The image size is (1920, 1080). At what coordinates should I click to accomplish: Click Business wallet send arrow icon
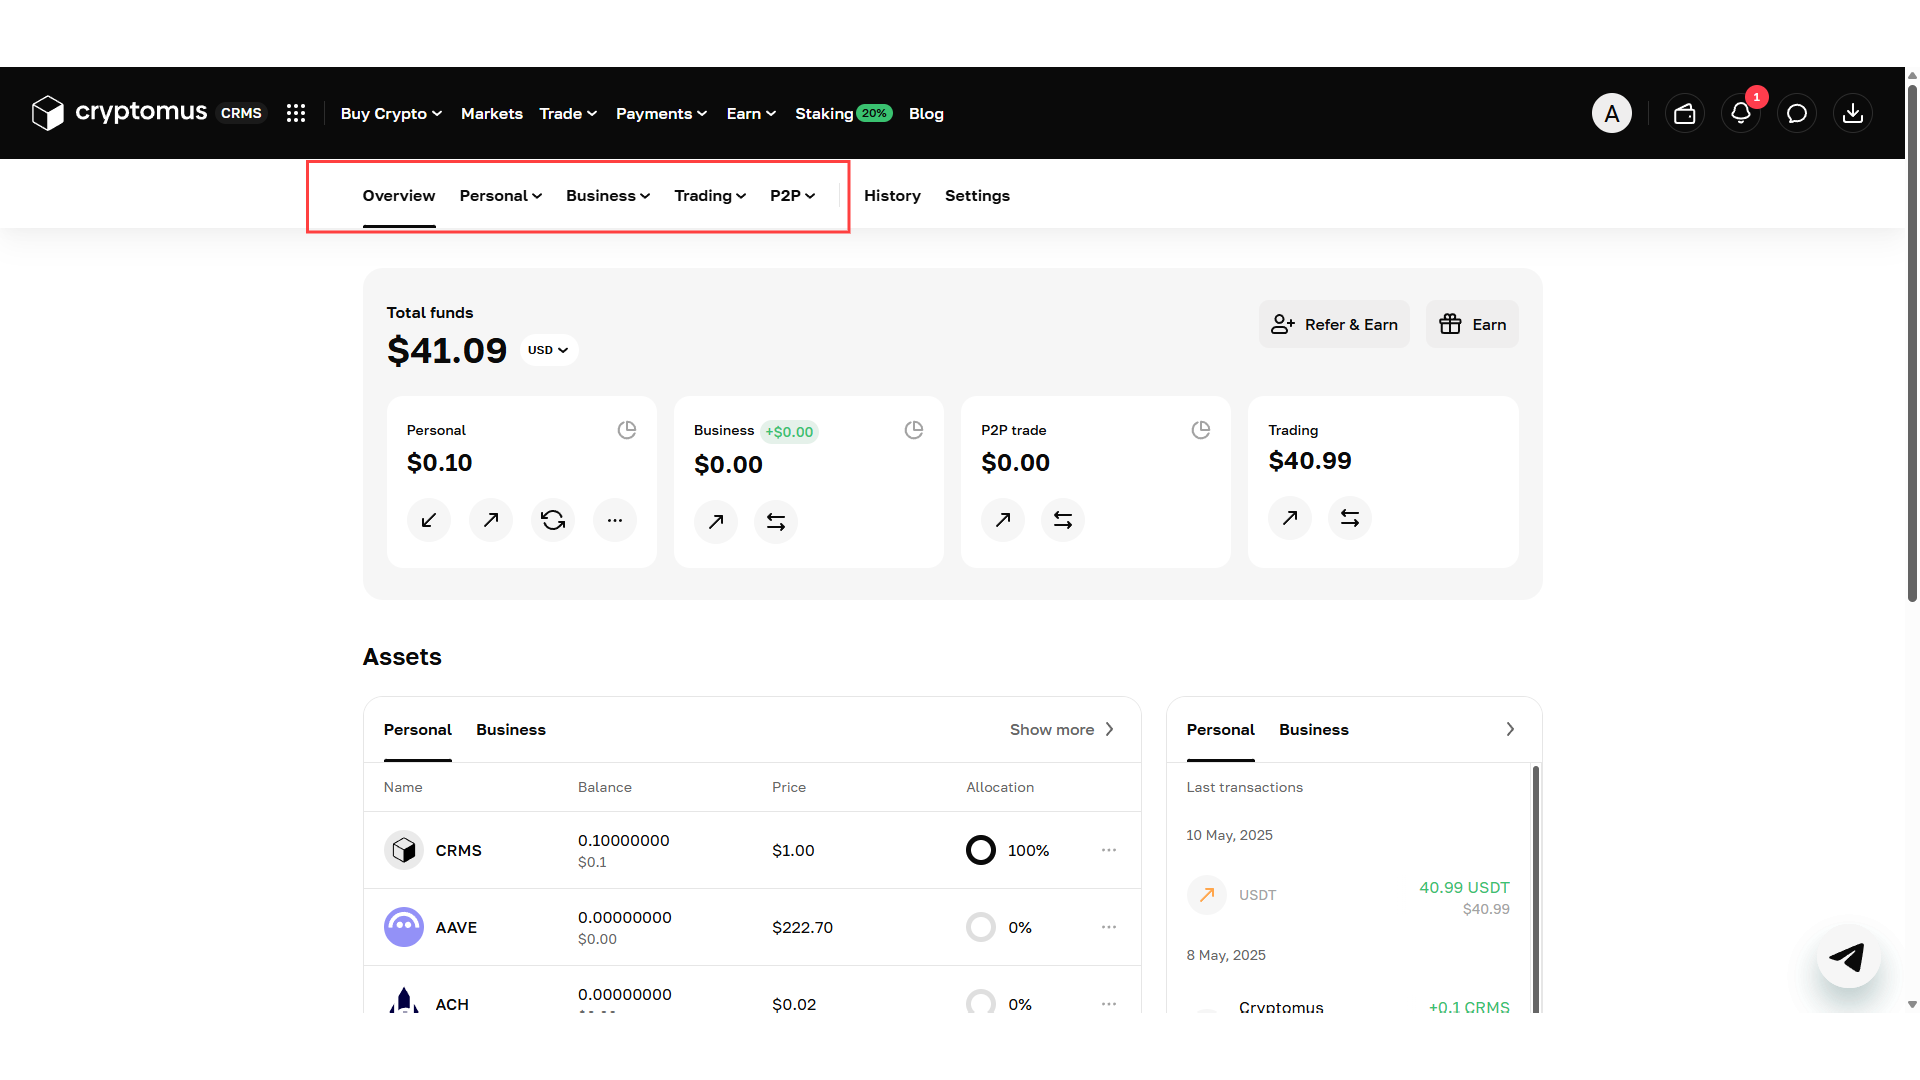(x=716, y=521)
